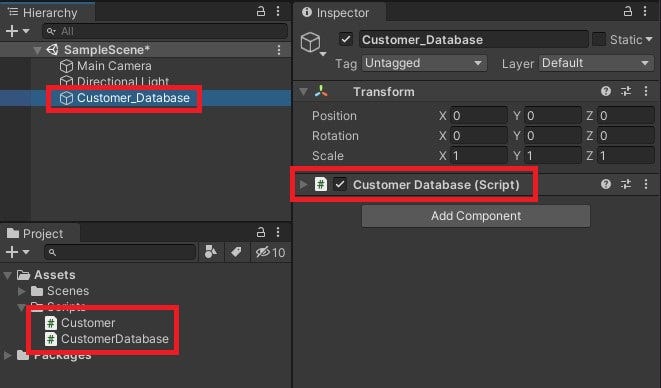Open the Customer Database script three-dot menu
This screenshot has width=661, height=388.
[646, 184]
